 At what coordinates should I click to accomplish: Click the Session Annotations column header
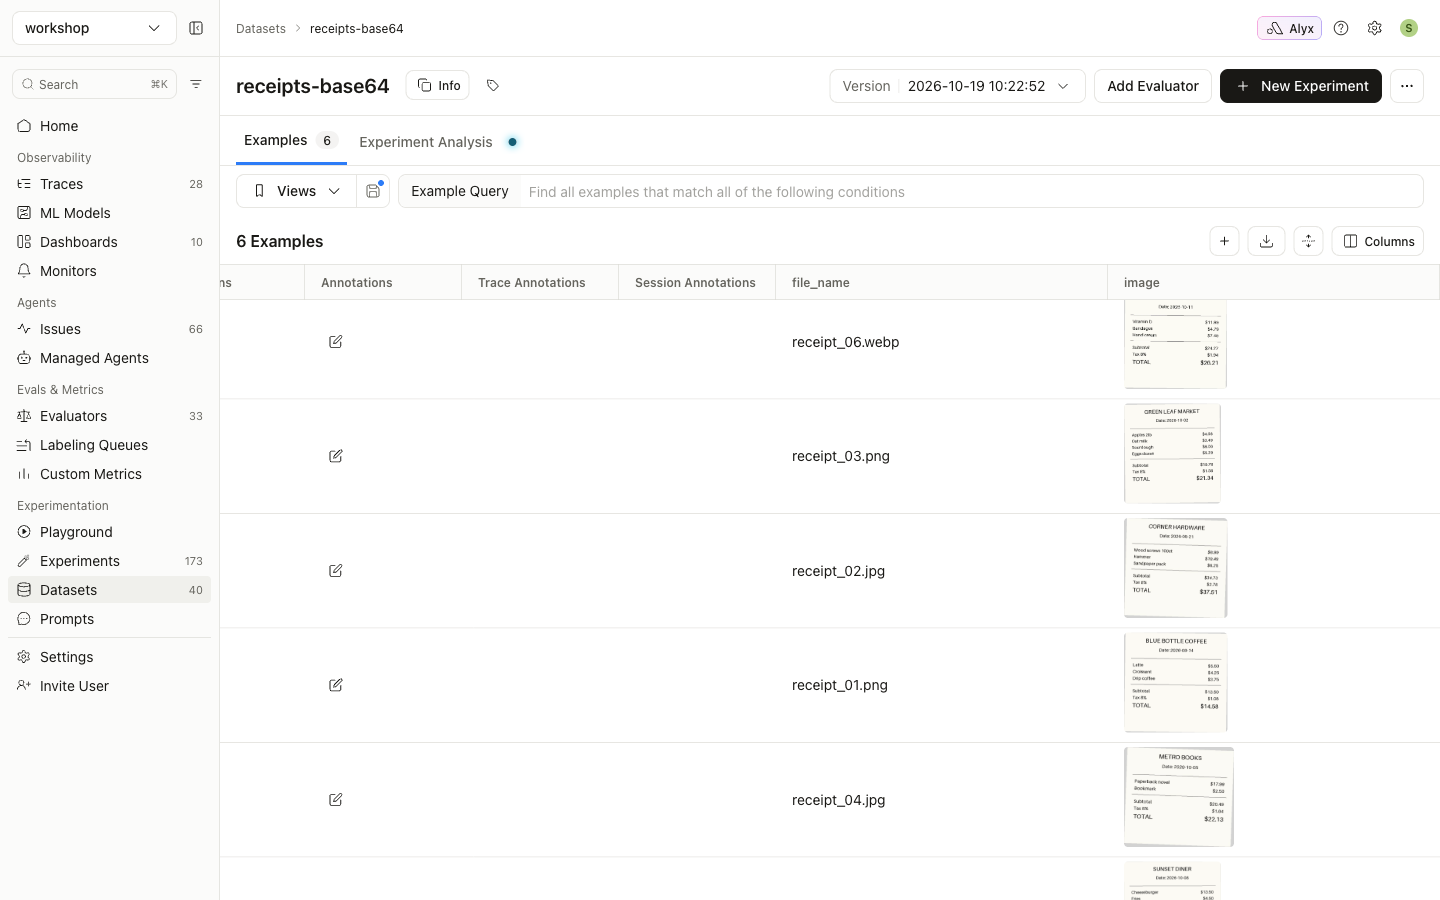point(695,283)
